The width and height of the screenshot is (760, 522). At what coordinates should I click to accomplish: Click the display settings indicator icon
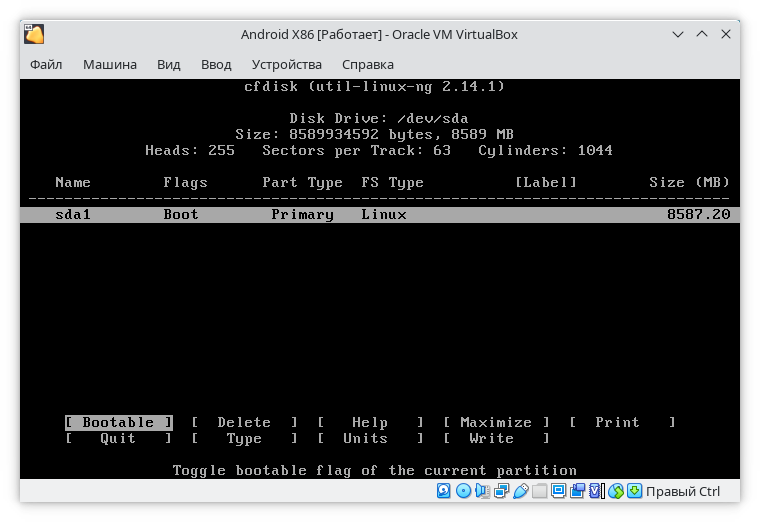point(559,491)
